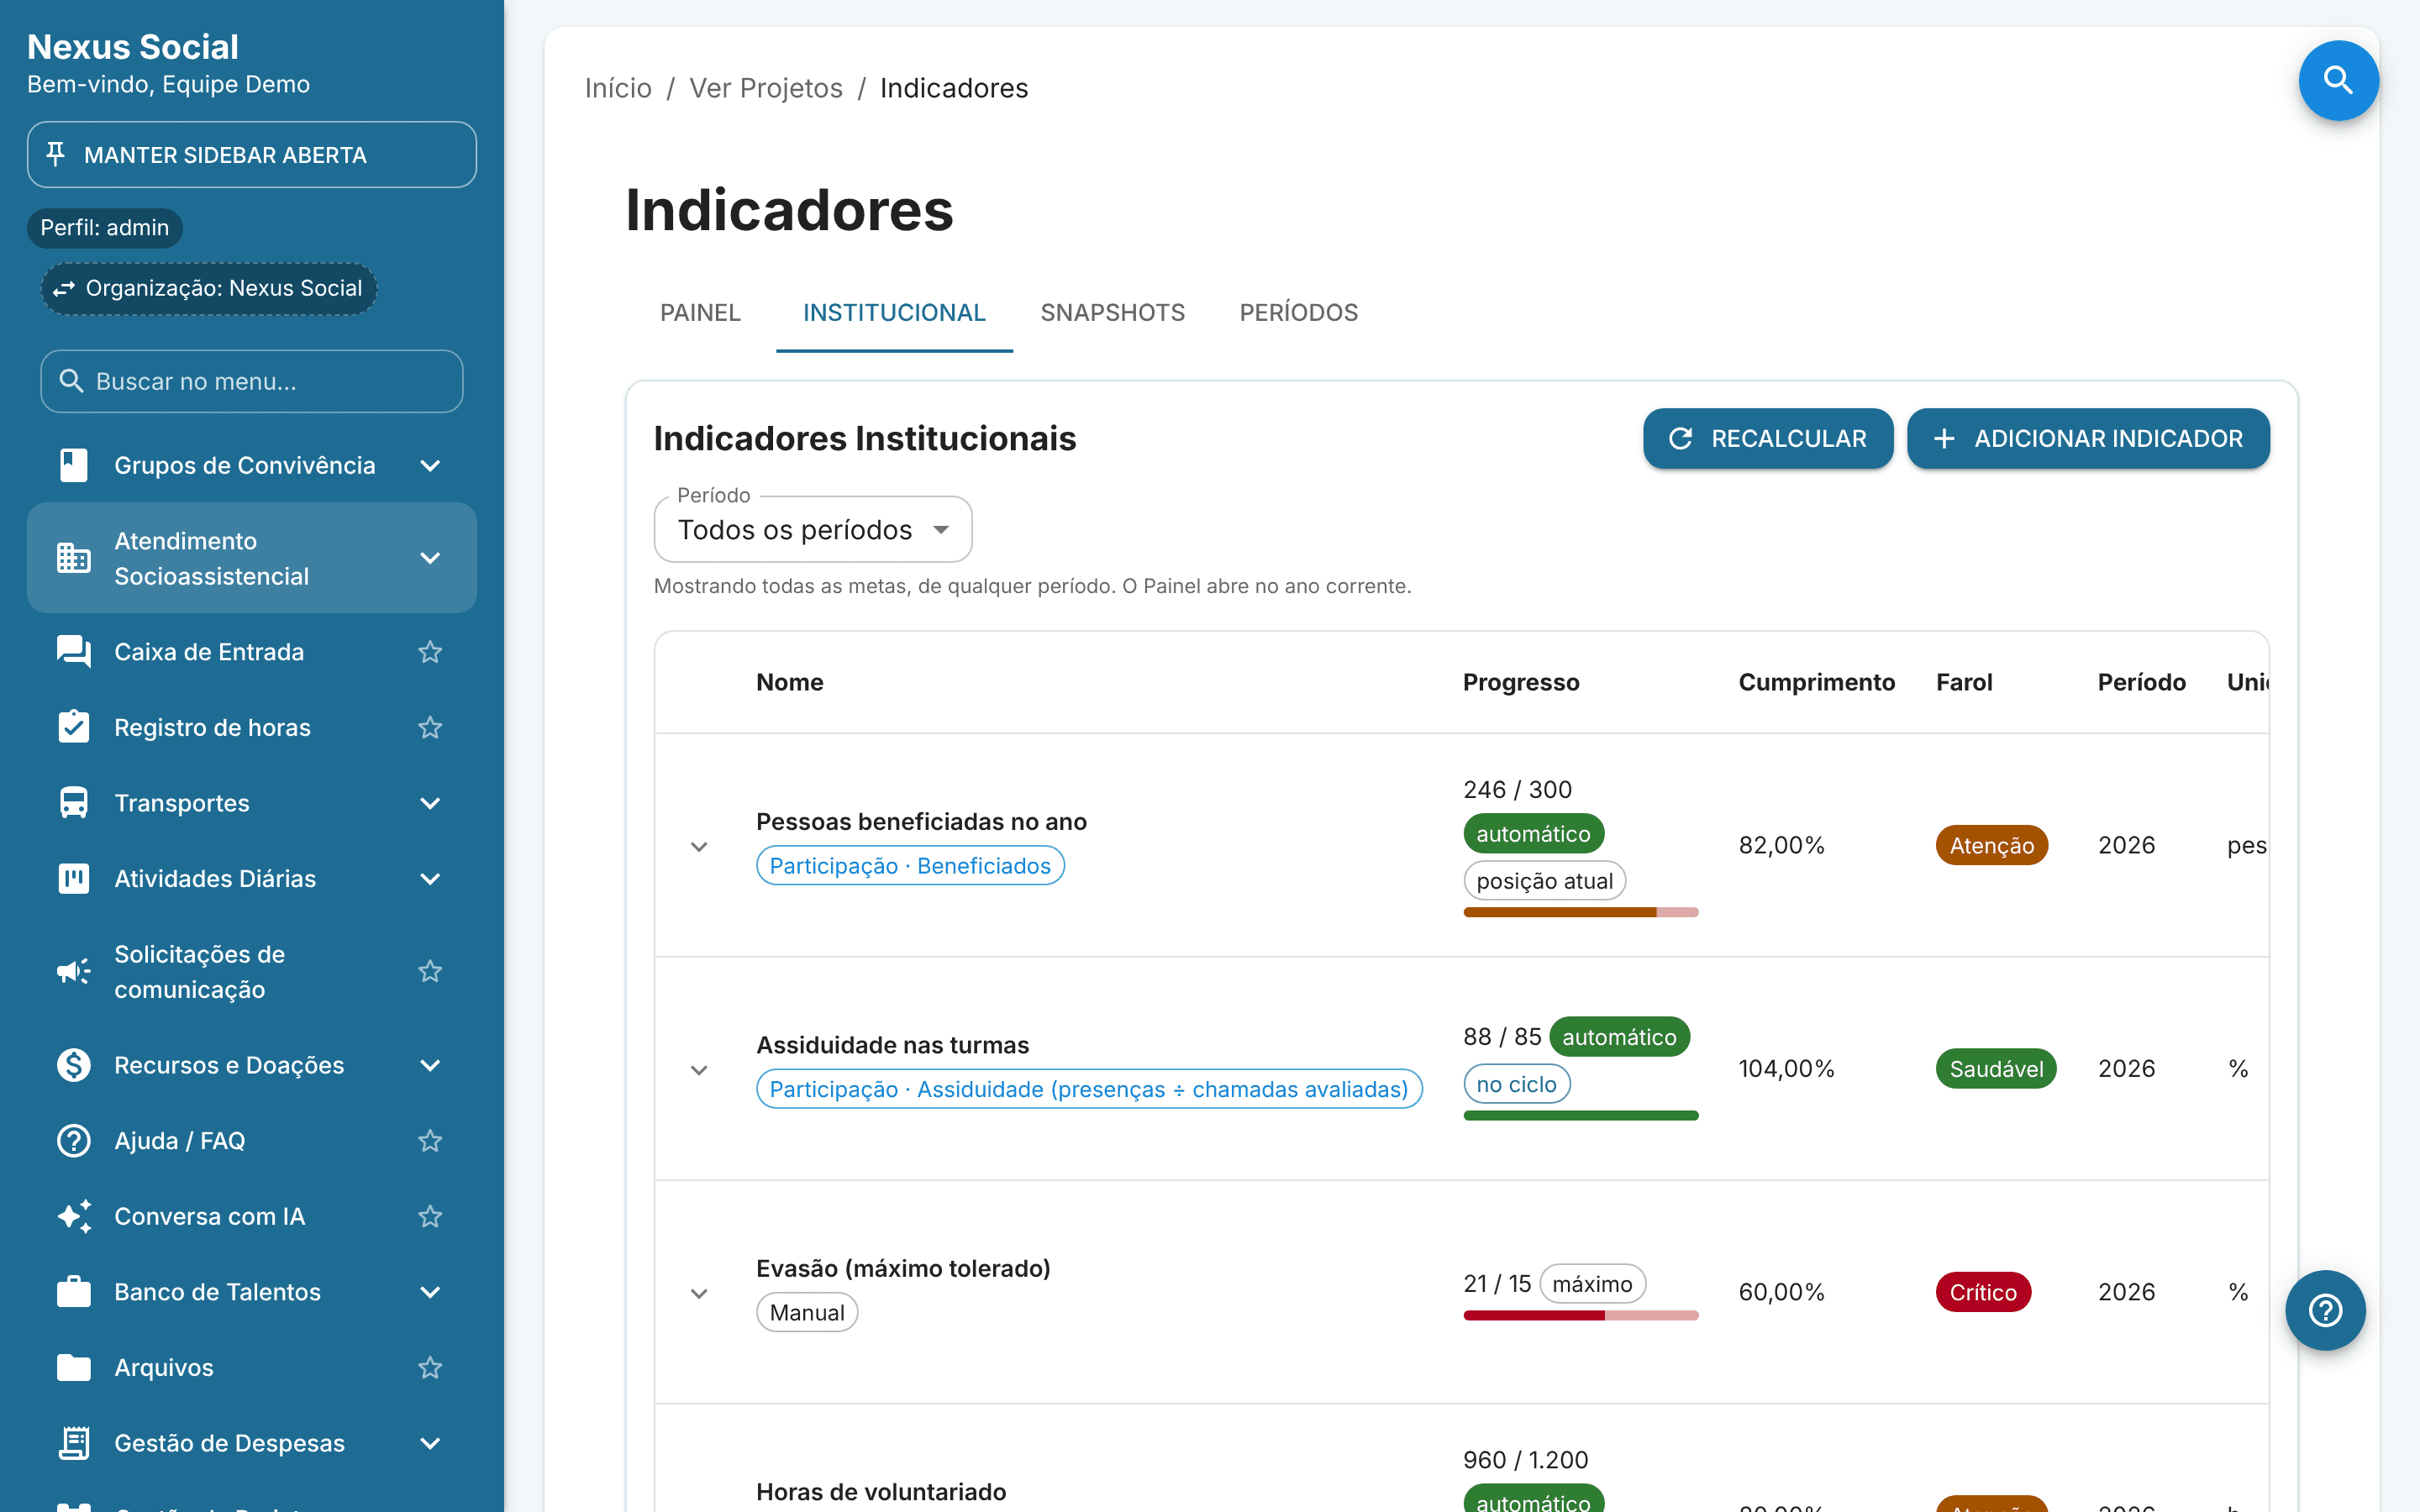Star the Conversa com IA menu item
This screenshot has height=1512, width=2420.
click(430, 1216)
